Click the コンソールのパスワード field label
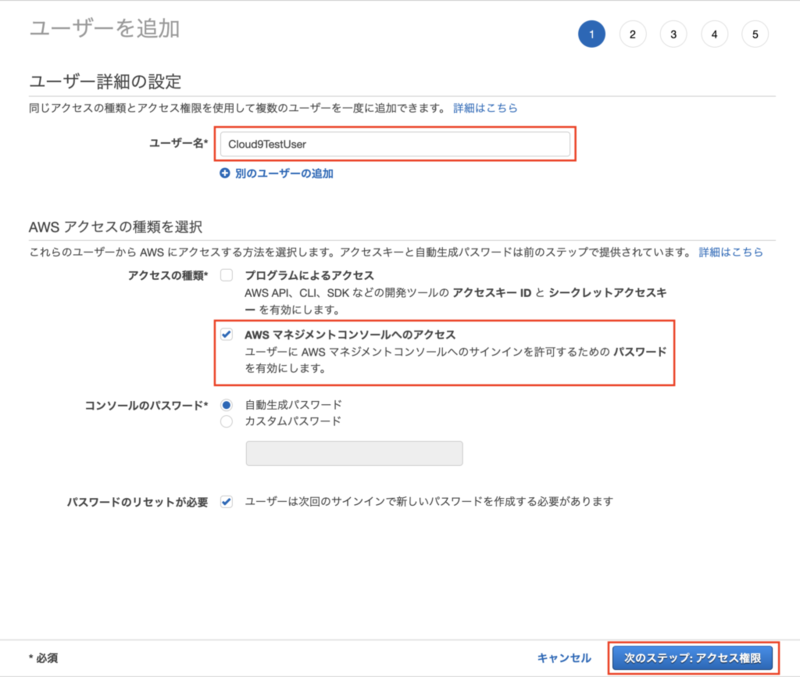Viewport: 800px width, 677px height. point(146,406)
